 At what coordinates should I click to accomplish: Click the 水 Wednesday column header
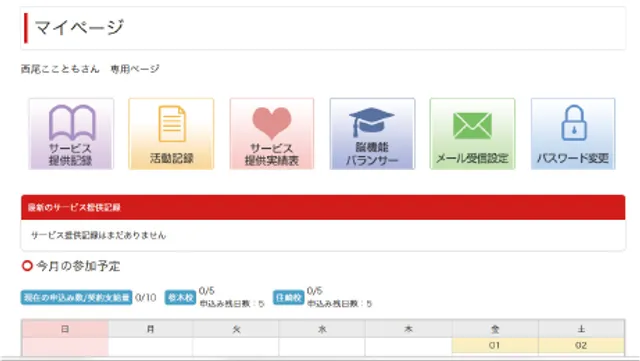coord(322,329)
